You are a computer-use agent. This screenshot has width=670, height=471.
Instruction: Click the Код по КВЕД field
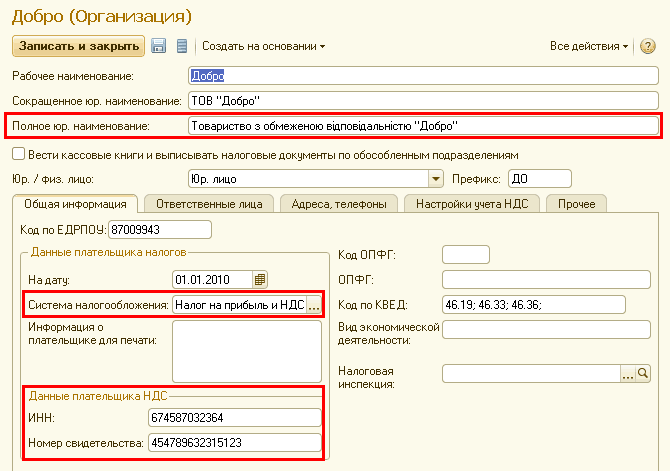click(532, 305)
